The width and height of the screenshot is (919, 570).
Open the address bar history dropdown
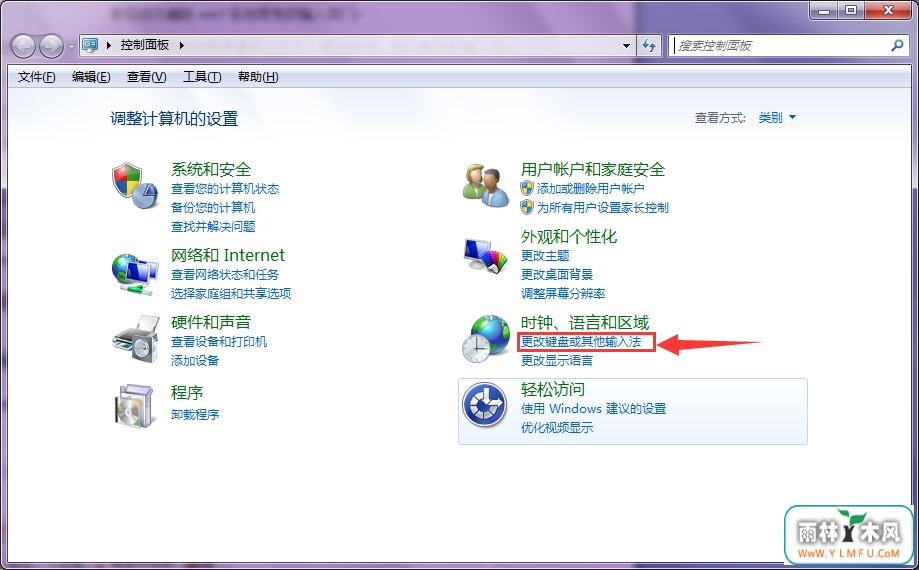pyautogui.click(x=626, y=45)
